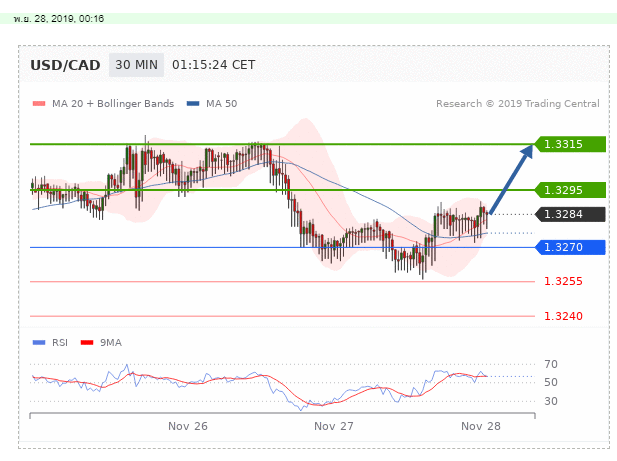
Task: Click the 1.3295 resistance price tag
Action: (x=570, y=190)
